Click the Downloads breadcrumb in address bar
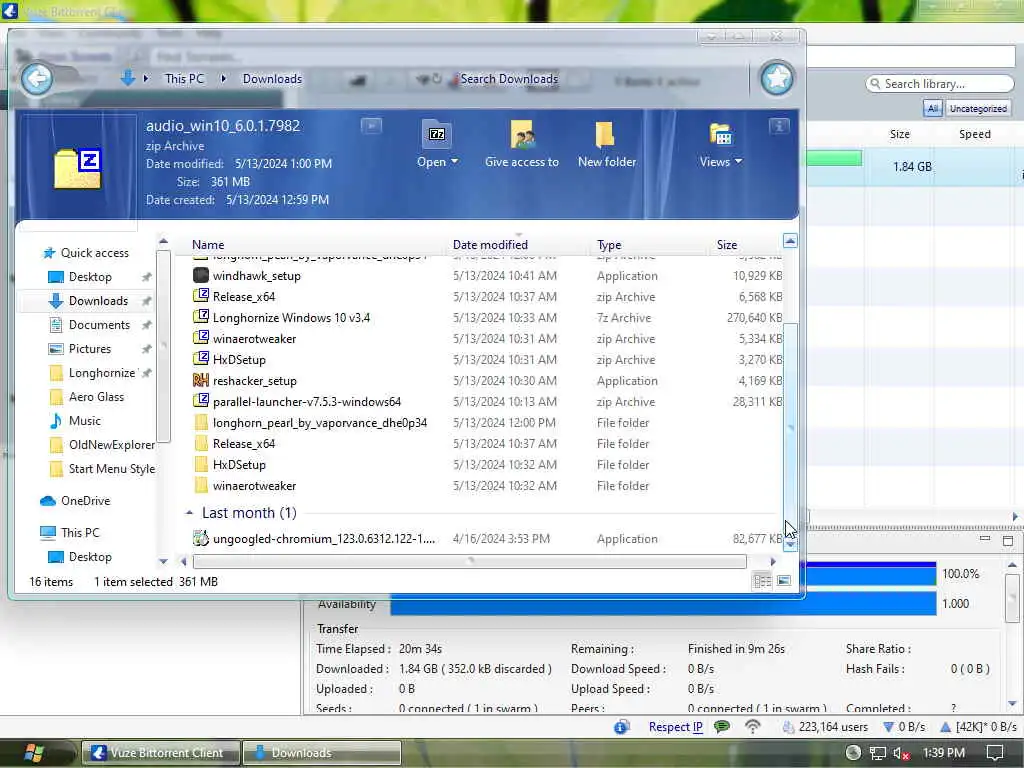 272,78
